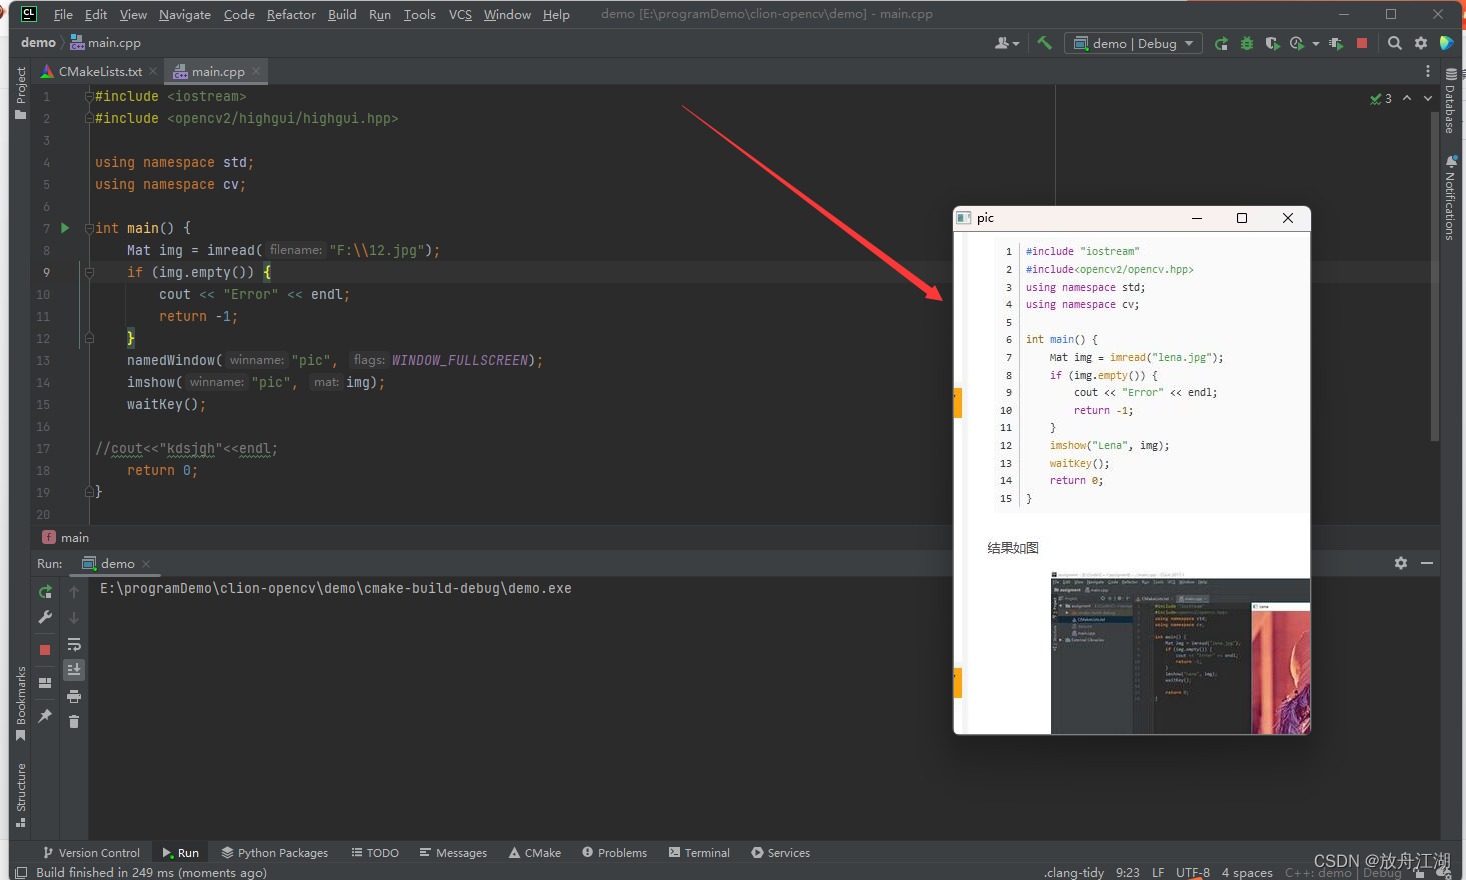Collapse the if block fold arrow at line 9

(x=89, y=271)
